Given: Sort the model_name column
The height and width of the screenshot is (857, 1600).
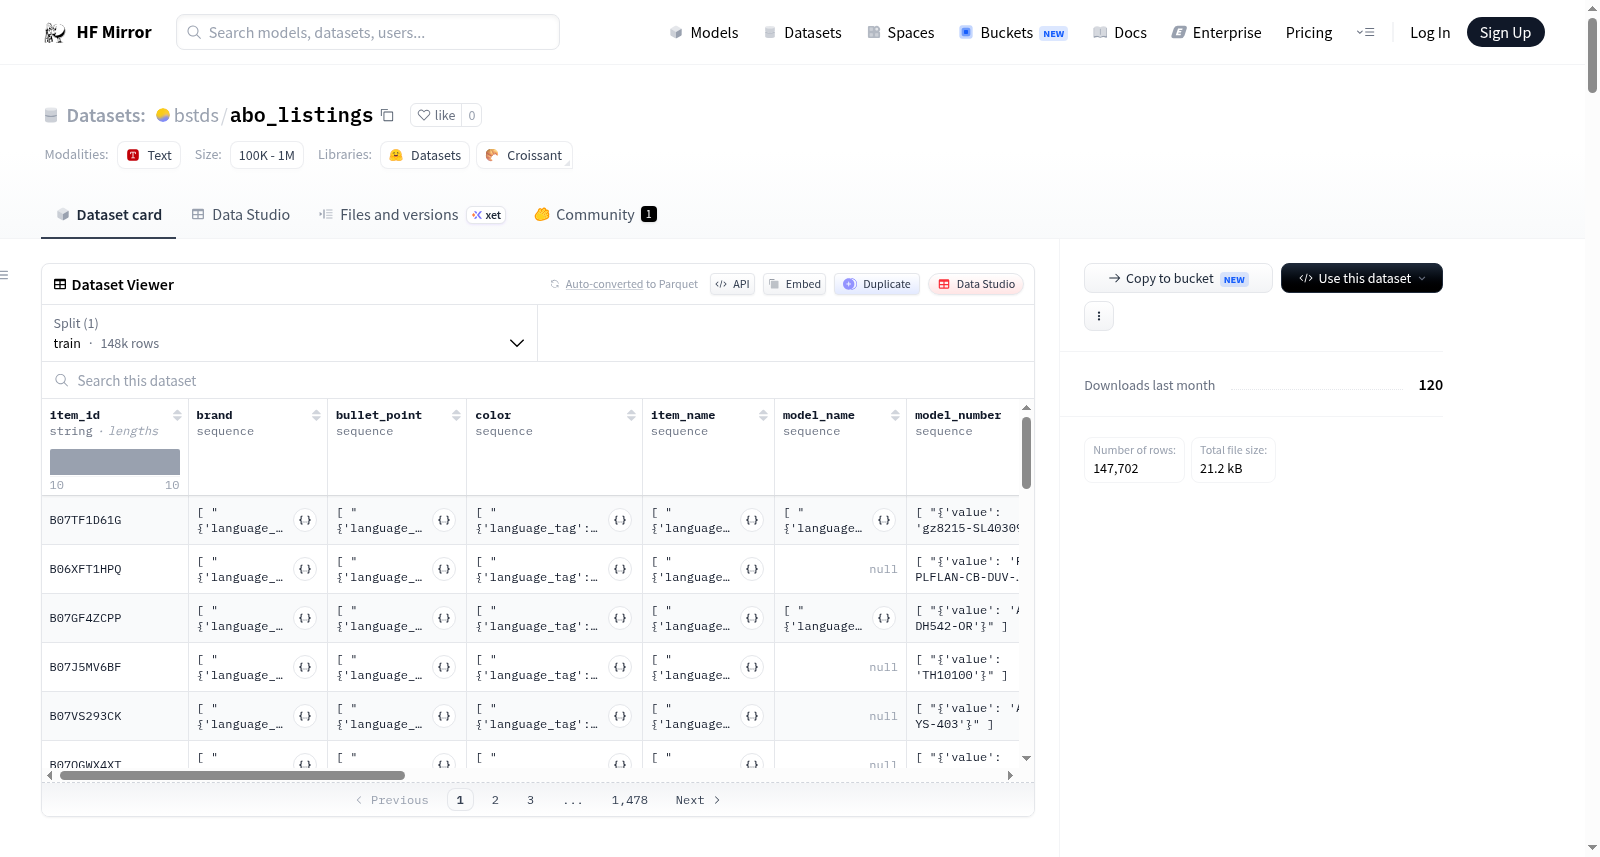Looking at the screenshot, I should click(x=895, y=415).
